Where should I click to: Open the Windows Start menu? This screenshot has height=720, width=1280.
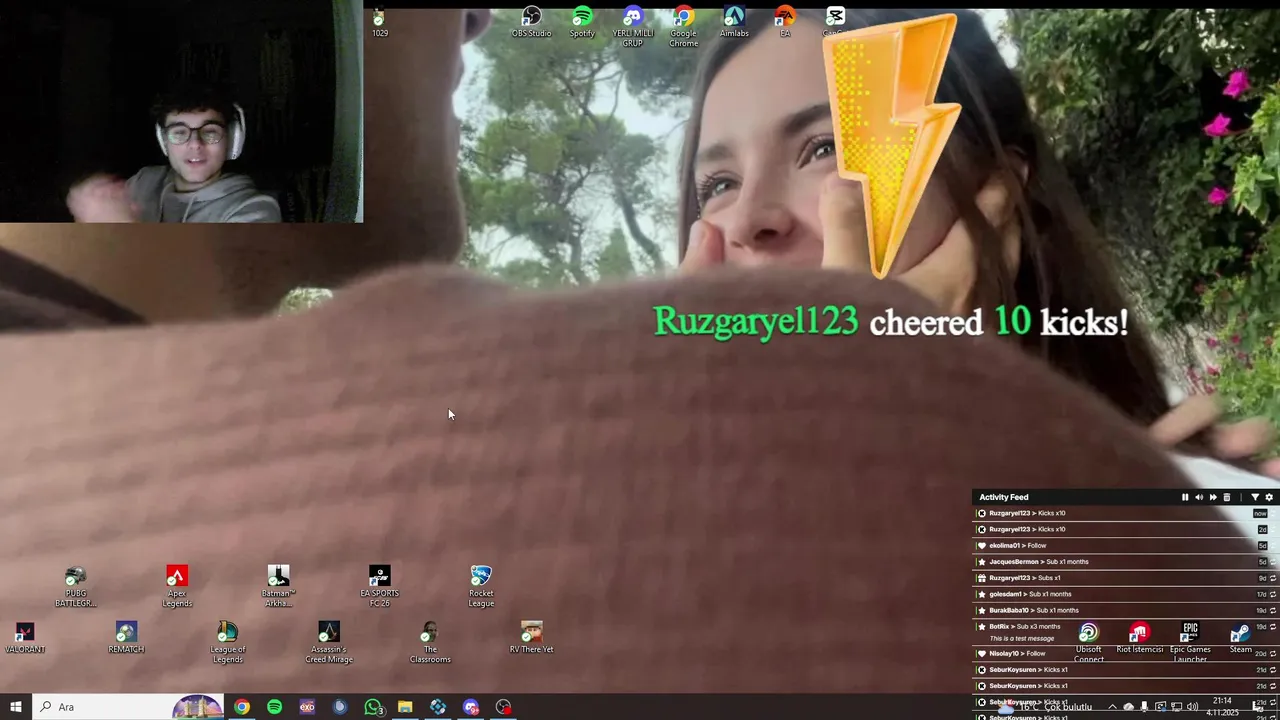16,707
